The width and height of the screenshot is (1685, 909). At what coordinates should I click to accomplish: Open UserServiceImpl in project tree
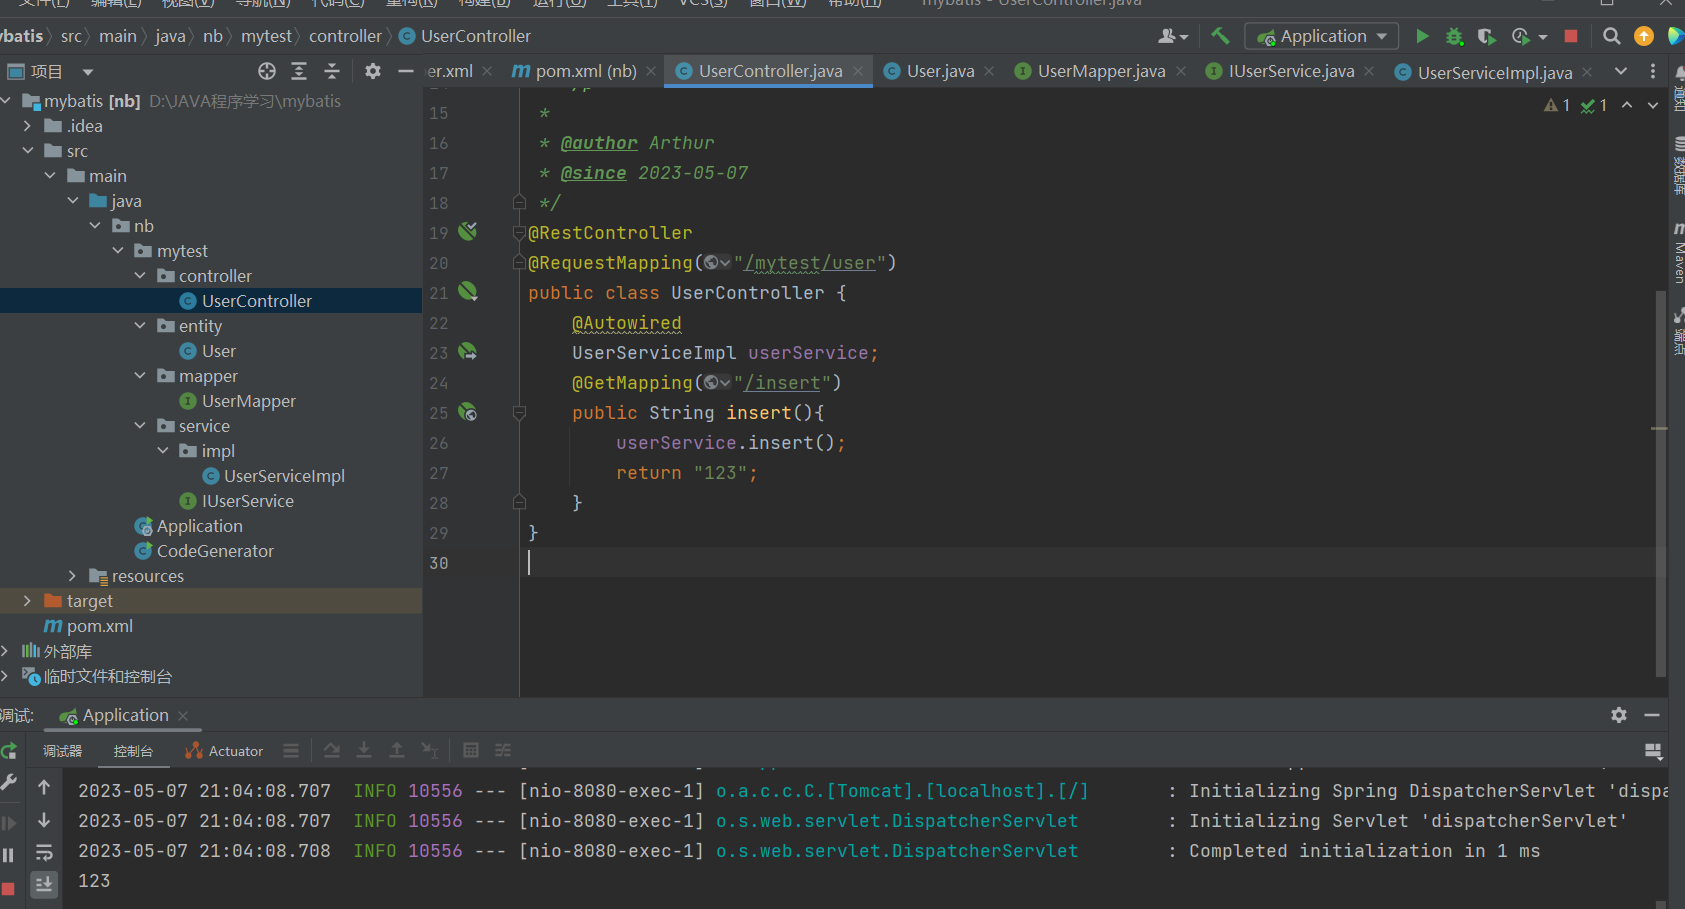[284, 476]
